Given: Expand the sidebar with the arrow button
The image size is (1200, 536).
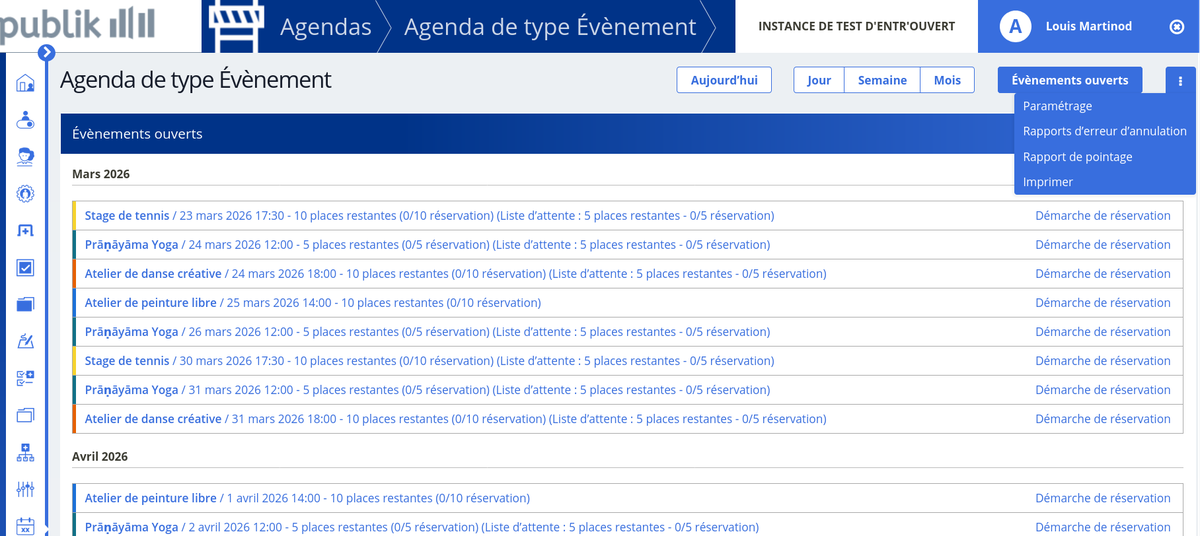Looking at the screenshot, I should coord(46,52).
